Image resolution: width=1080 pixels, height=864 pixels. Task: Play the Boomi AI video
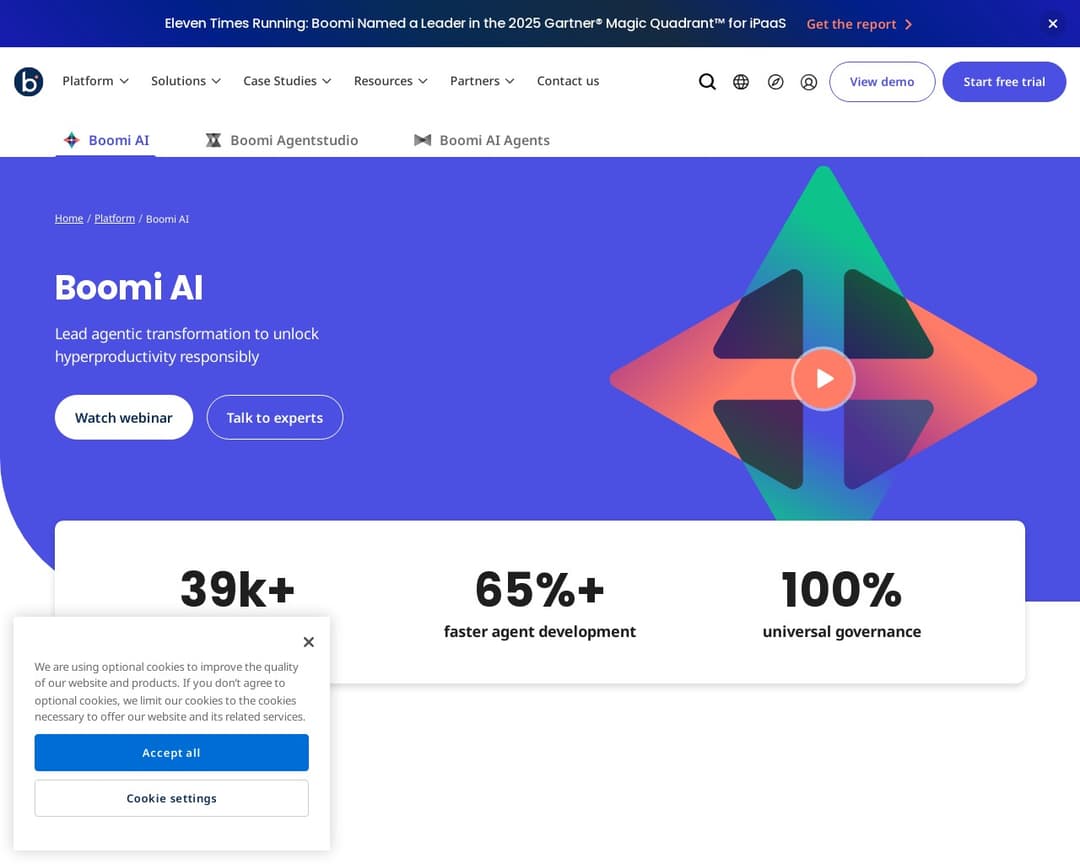823,378
